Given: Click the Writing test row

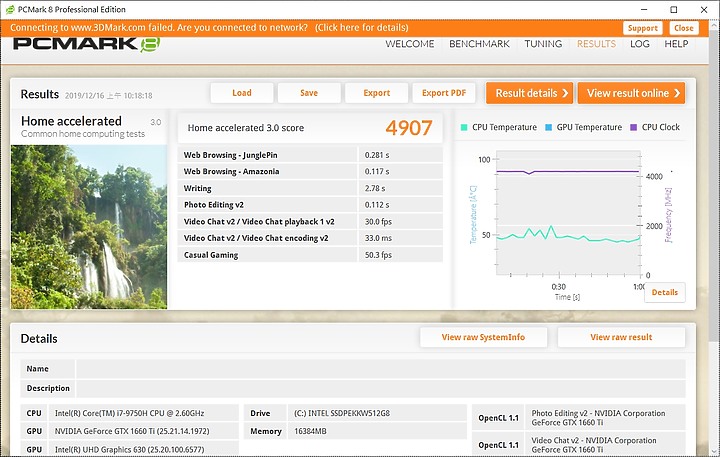Looking at the screenshot, I should tap(310, 188).
